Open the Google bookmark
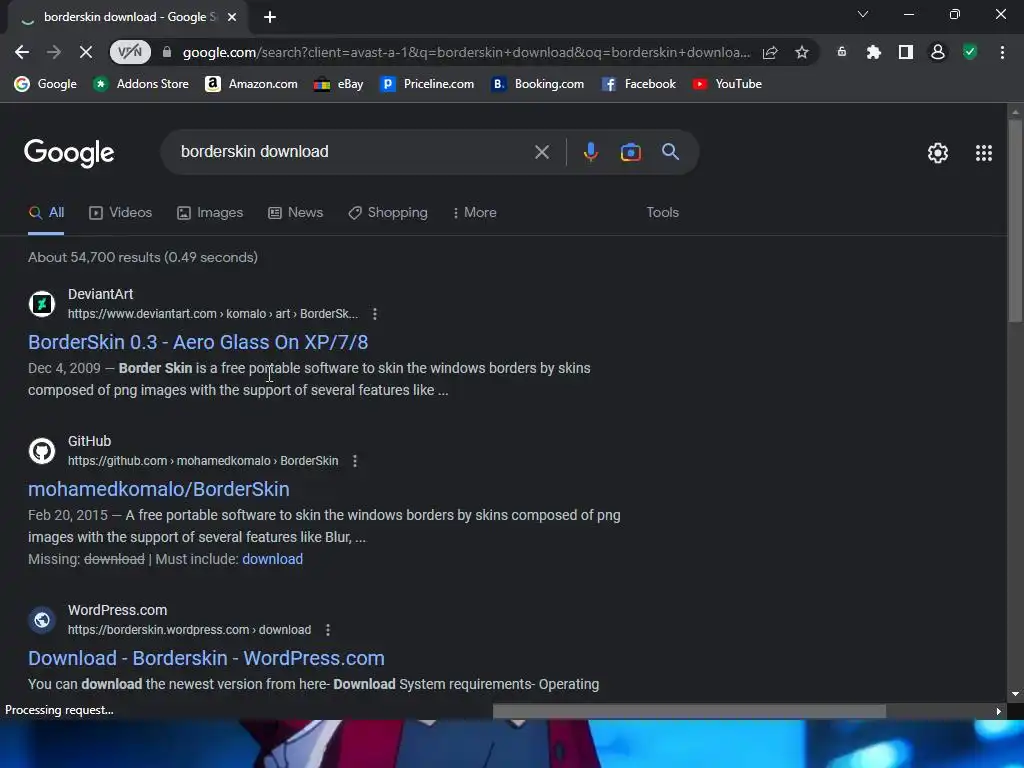 (x=46, y=84)
